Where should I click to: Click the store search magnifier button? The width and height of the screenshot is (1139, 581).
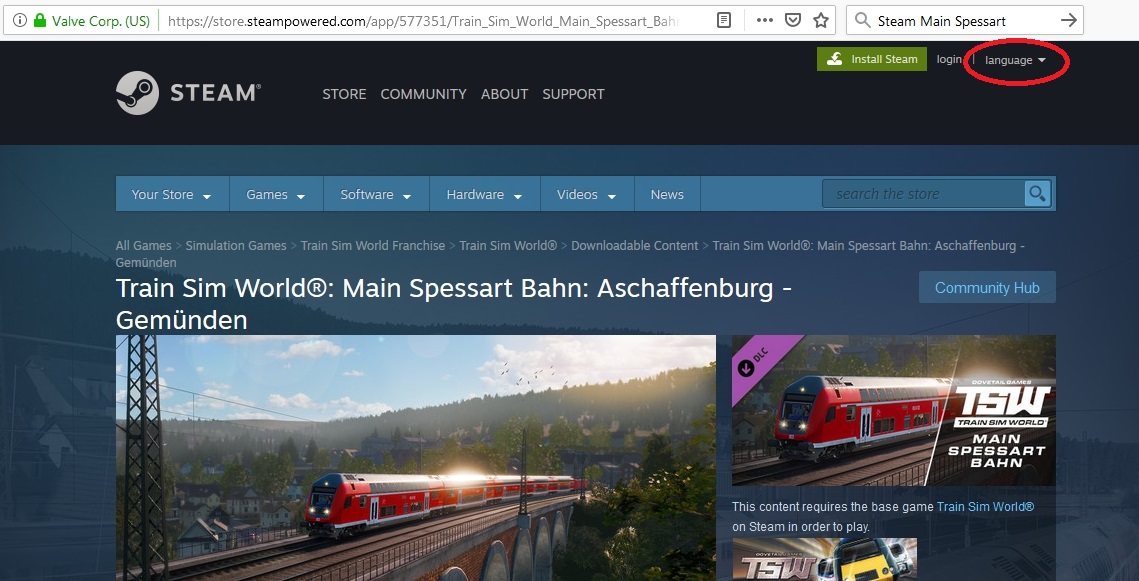pyautogui.click(x=1038, y=194)
